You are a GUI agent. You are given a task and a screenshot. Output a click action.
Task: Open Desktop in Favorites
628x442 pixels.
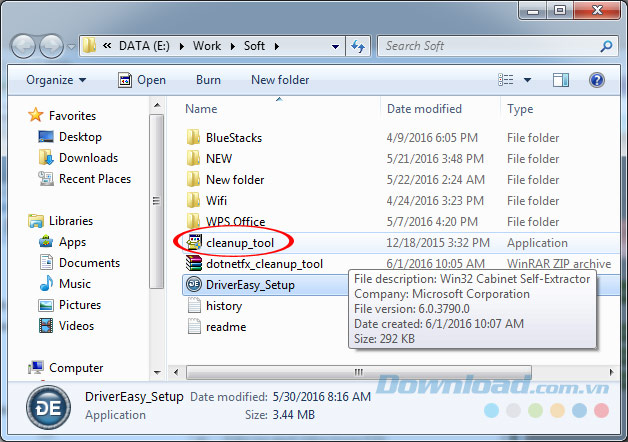coord(70,137)
